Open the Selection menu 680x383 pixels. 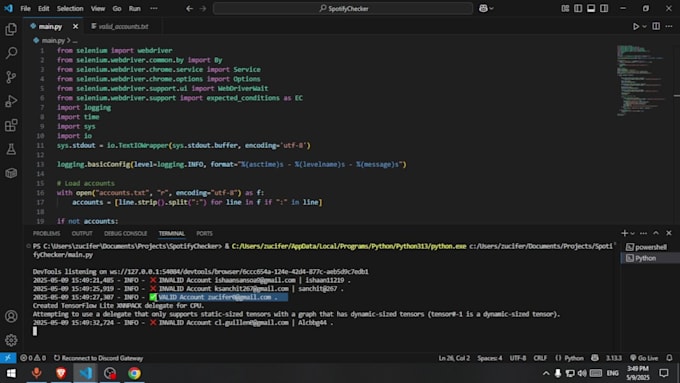click(x=70, y=8)
